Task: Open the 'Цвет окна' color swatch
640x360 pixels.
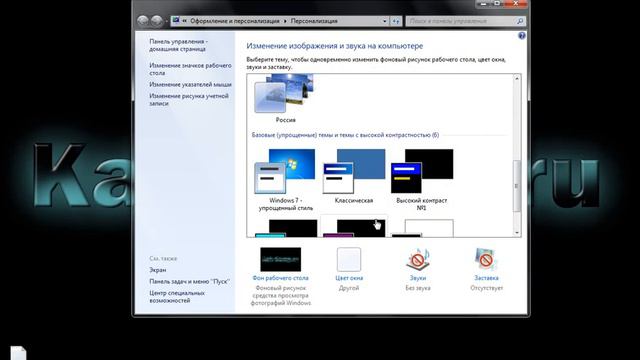Action: point(349,259)
